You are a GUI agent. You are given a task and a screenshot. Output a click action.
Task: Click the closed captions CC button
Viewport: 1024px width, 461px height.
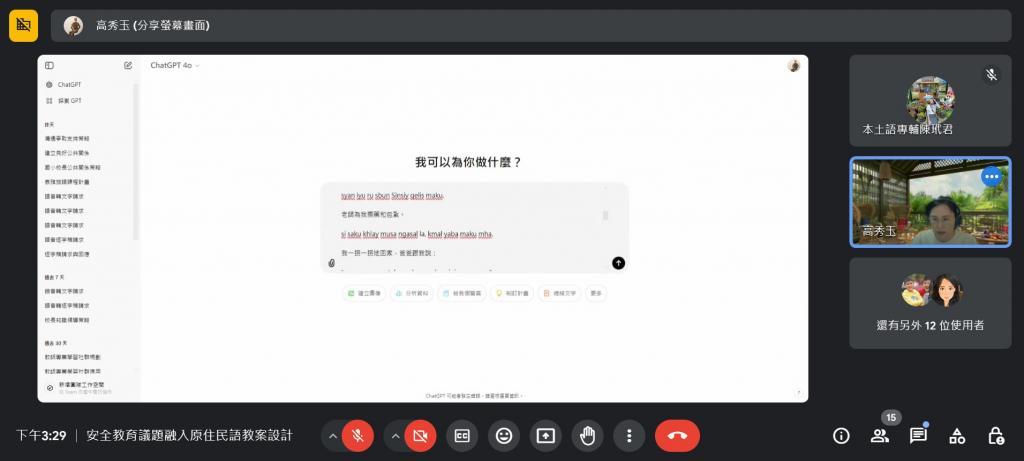click(462, 436)
